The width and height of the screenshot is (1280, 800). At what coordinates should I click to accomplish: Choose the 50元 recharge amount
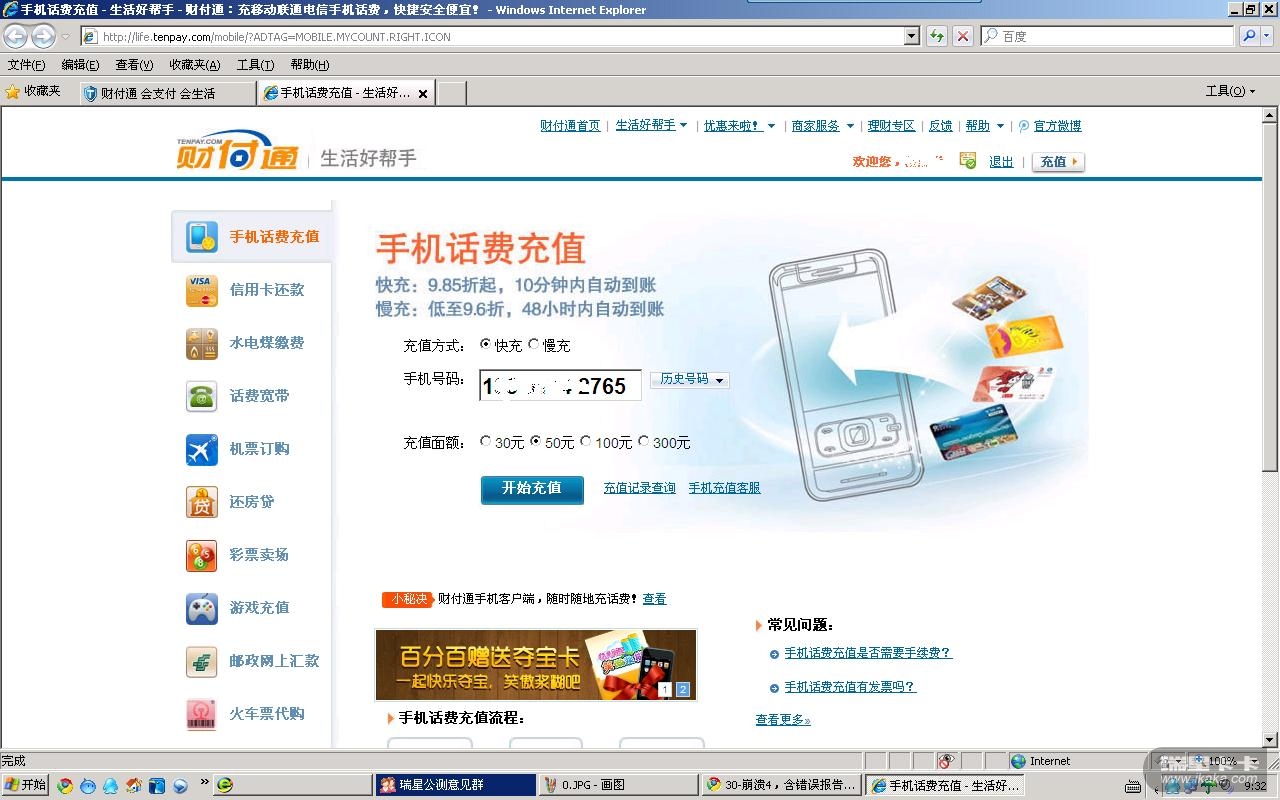536,441
